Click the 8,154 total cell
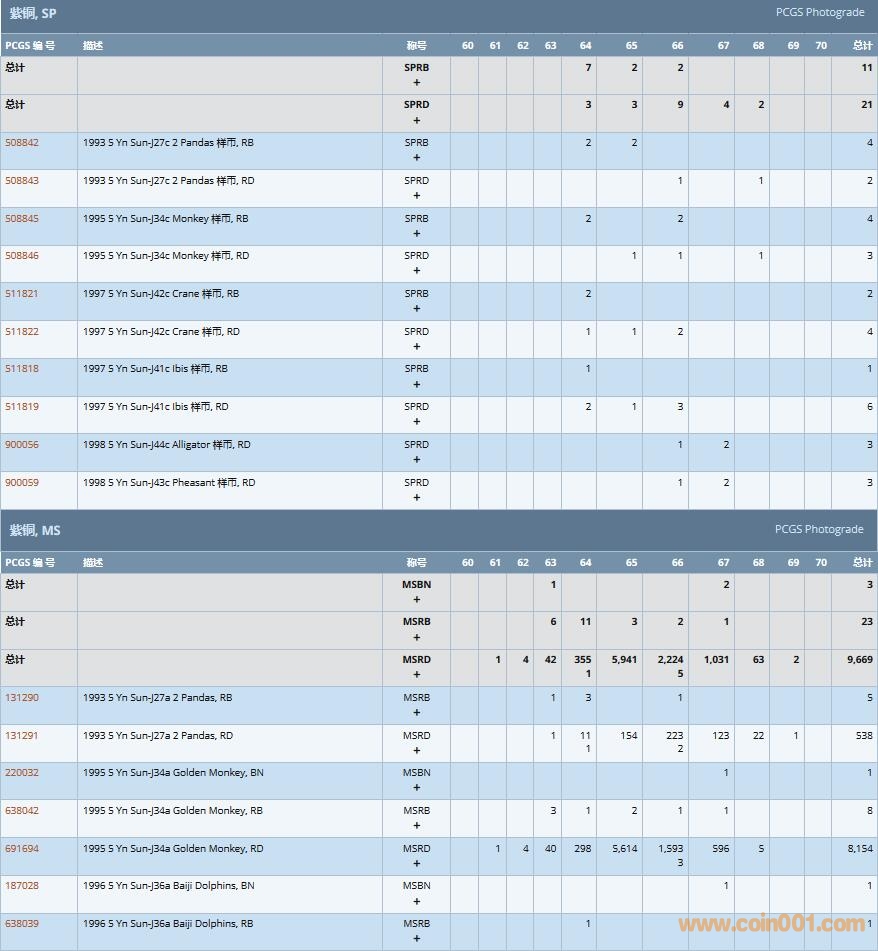This screenshot has height=951, width=878. (x=859, y=849)
